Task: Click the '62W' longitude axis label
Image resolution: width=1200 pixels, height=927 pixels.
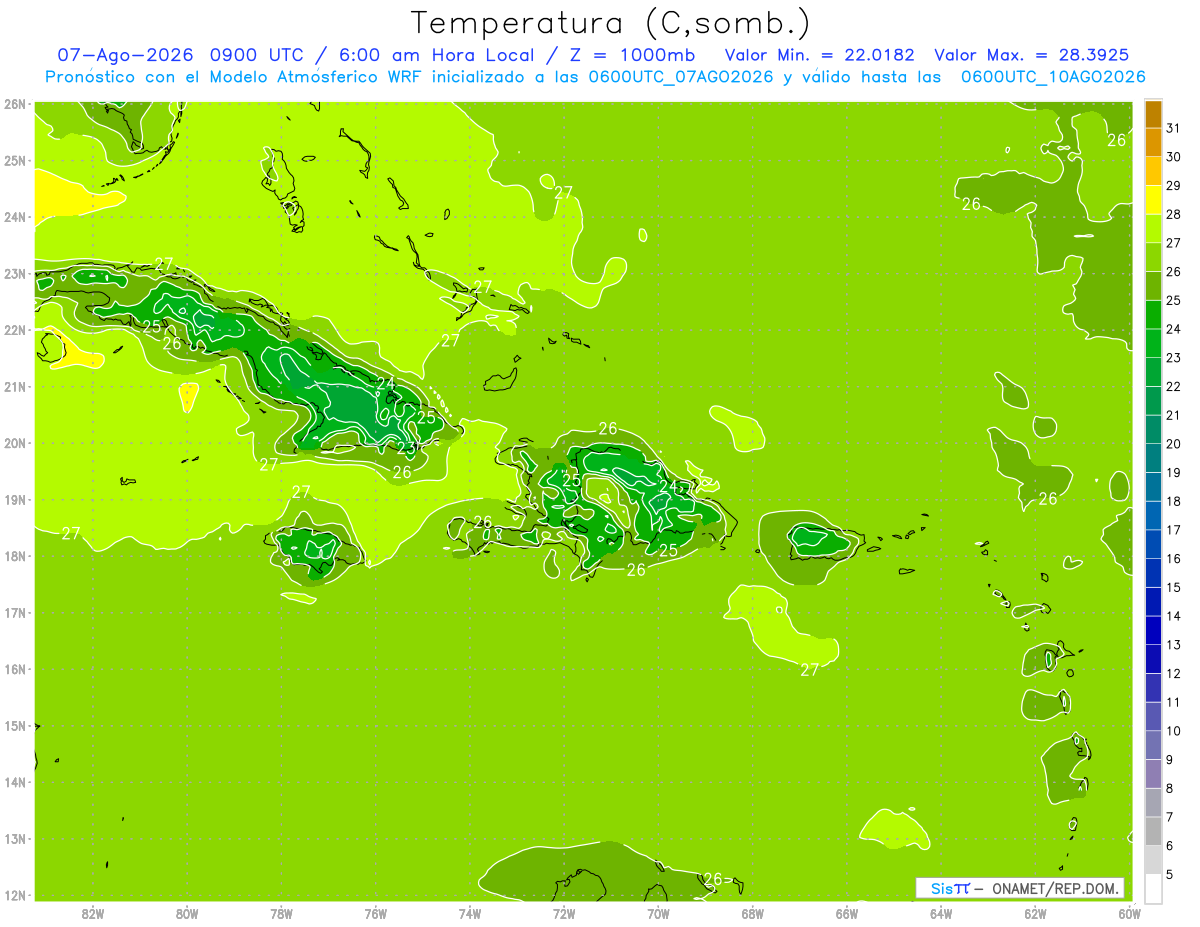Action: pos(1035,913)
